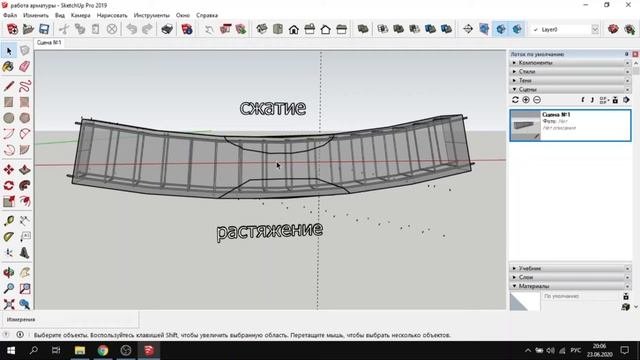Viewport: 640px width, 360px height.
Task: Click the Print icon in toolbar
Action: 167,29
